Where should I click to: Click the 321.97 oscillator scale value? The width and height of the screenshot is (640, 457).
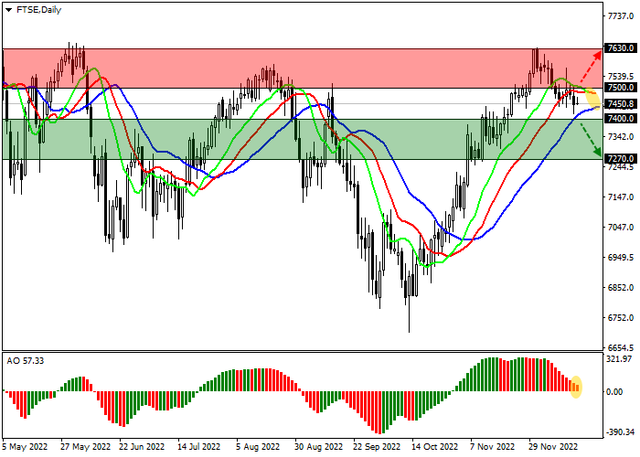point(620,359)
